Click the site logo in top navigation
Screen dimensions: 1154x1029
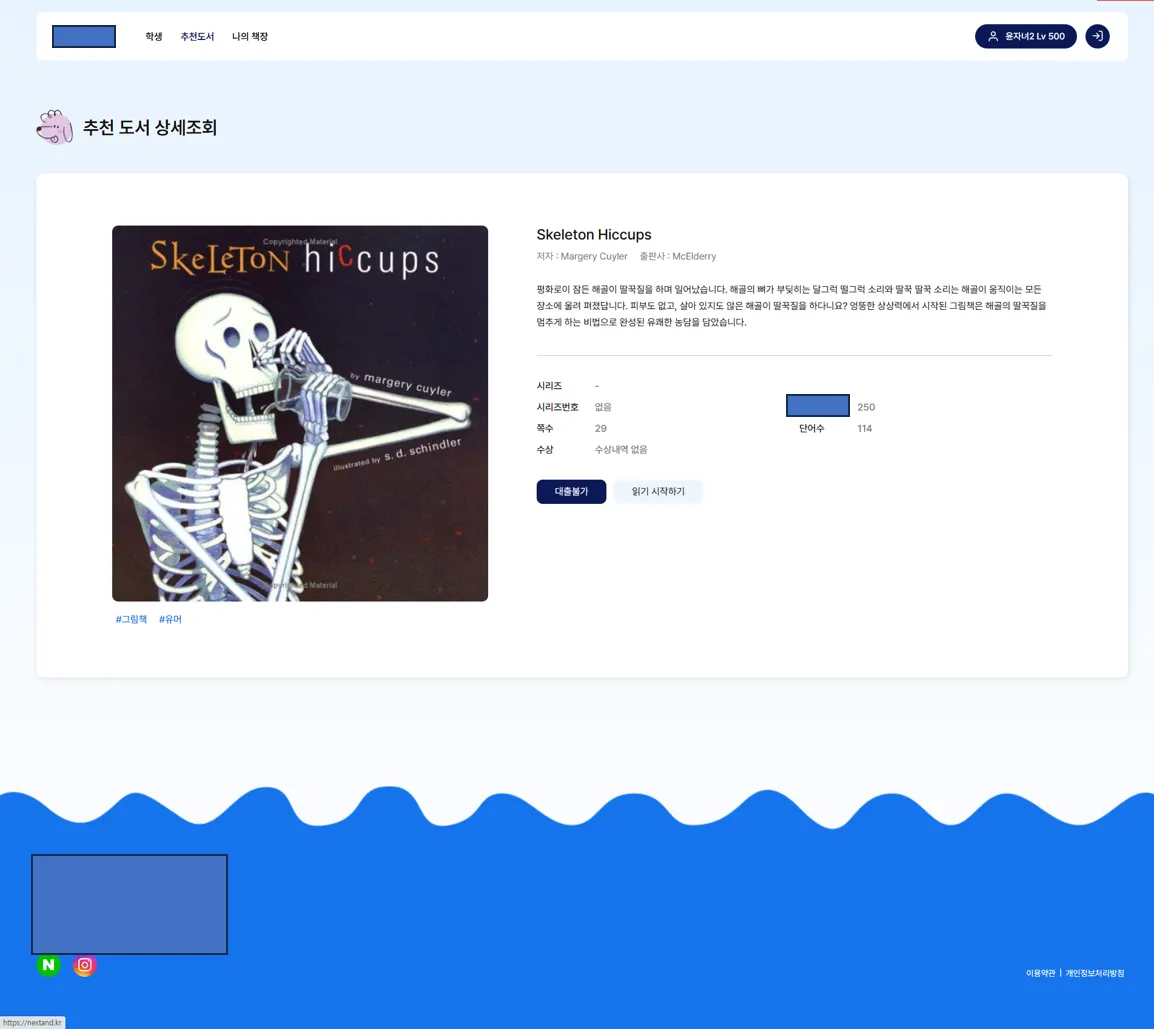[84, 37]
